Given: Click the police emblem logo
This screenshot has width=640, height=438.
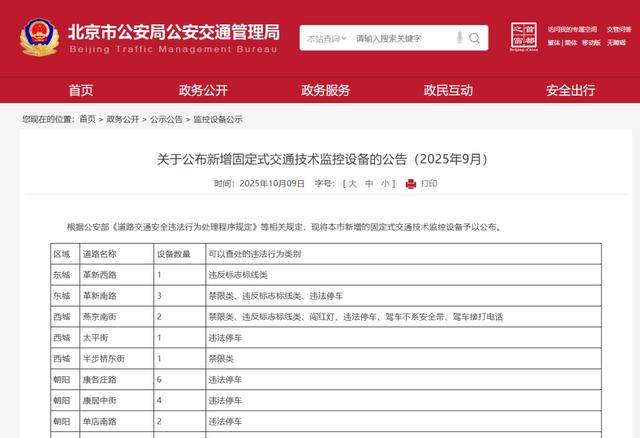Looking at the screenshot, I should (38, 37).
